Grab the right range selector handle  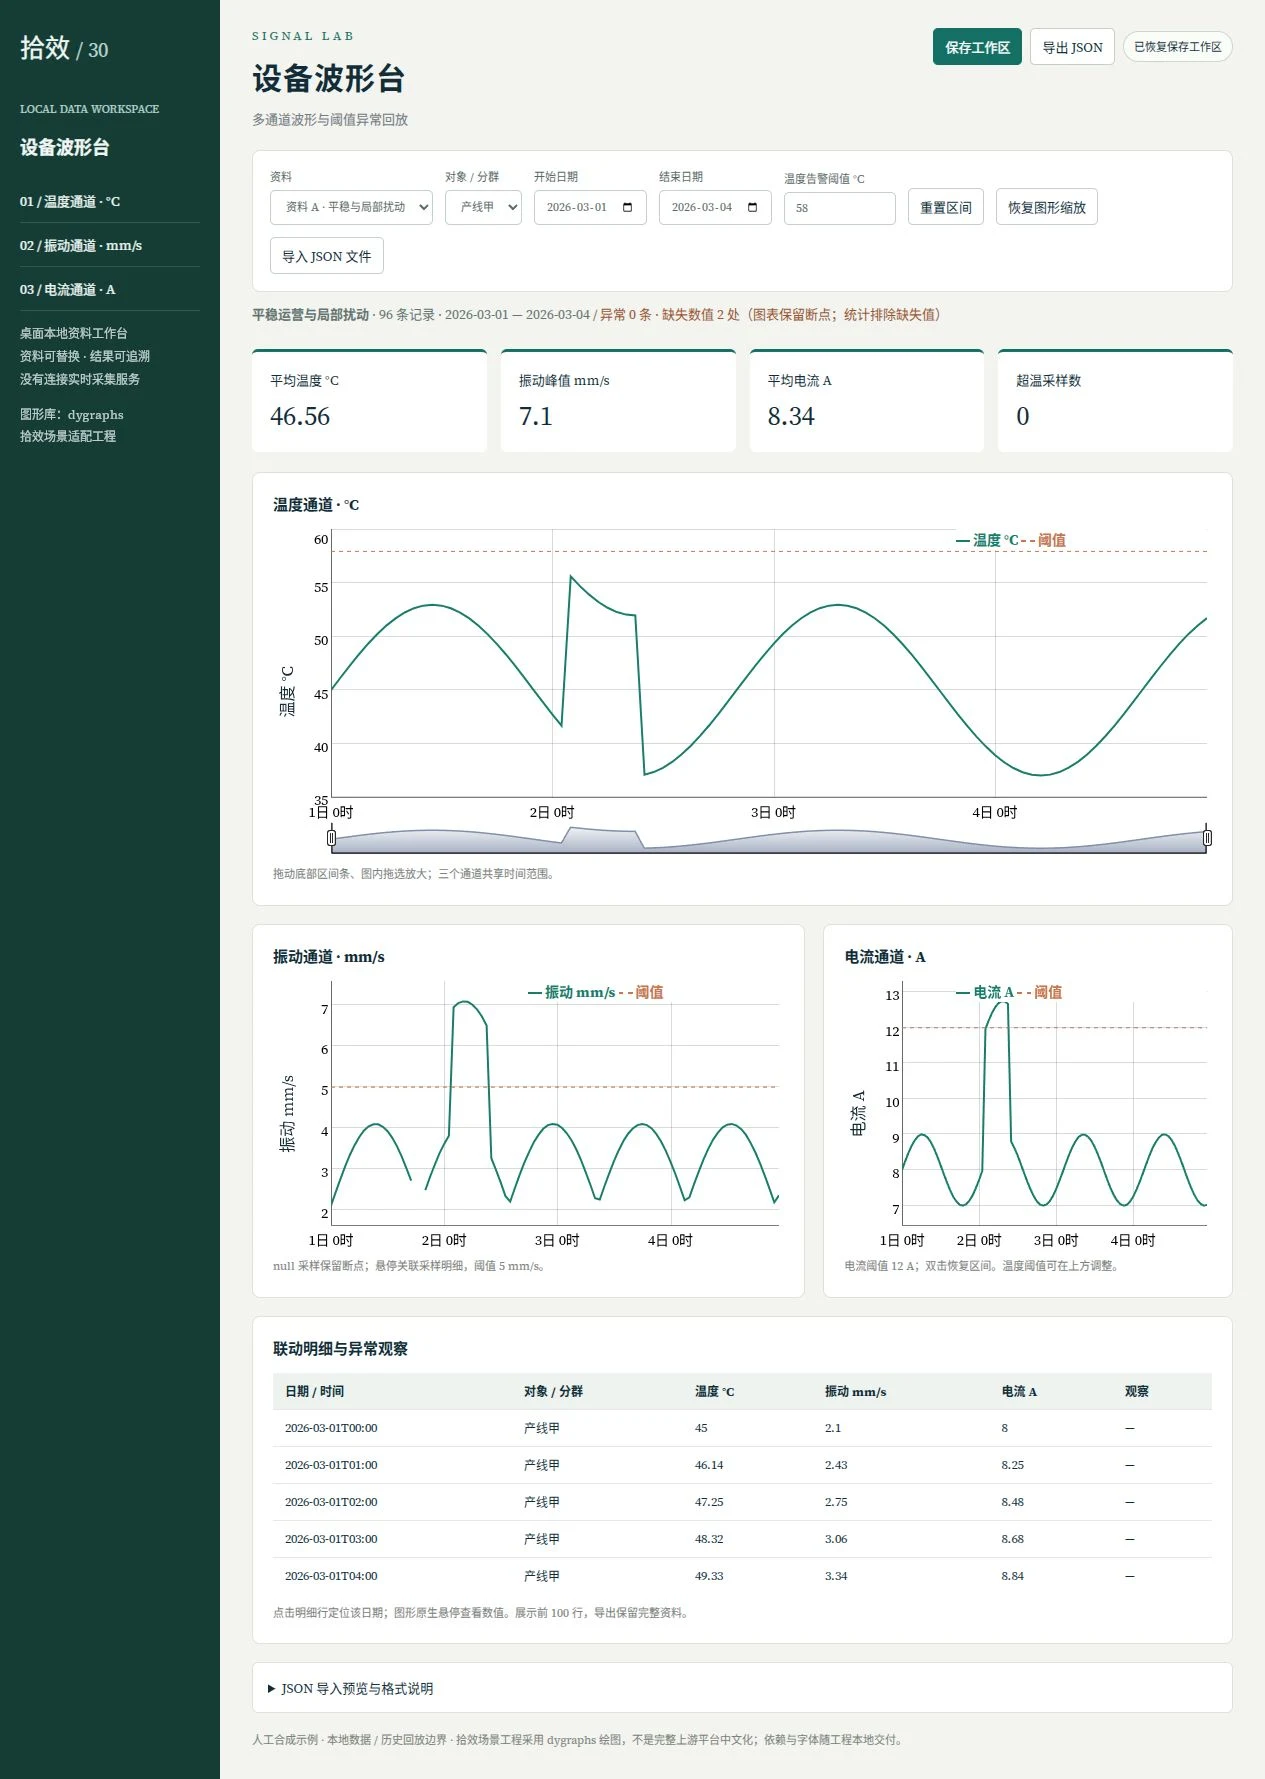point(1207,838)
